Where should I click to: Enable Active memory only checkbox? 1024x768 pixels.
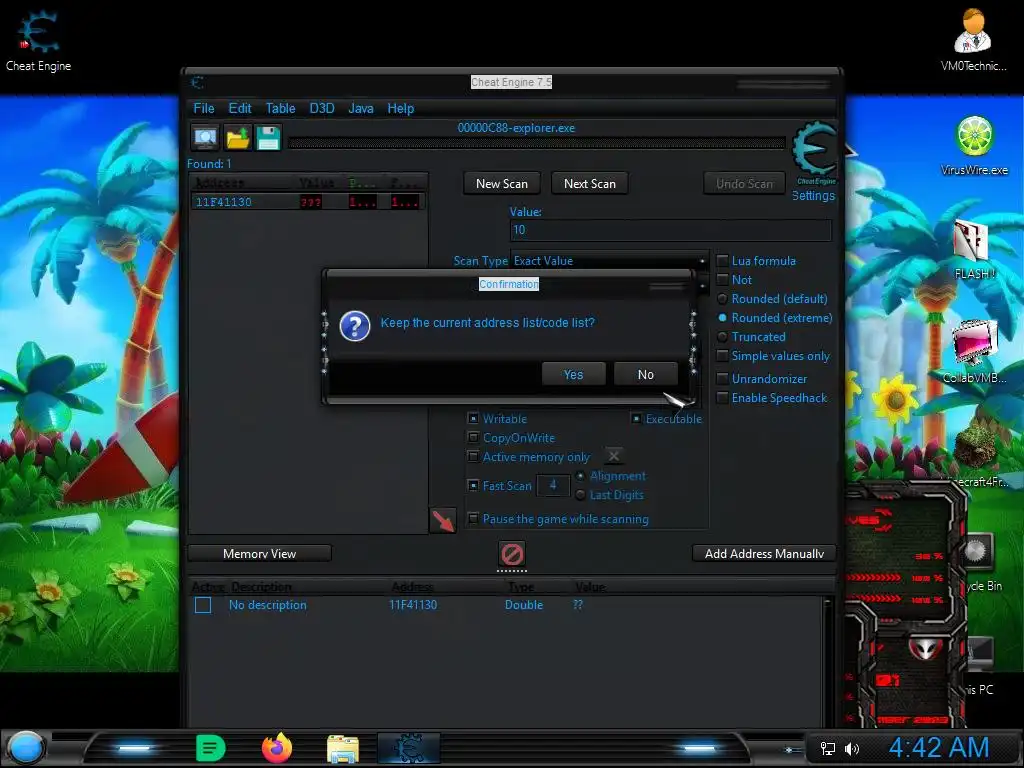[x=473, y=456]
